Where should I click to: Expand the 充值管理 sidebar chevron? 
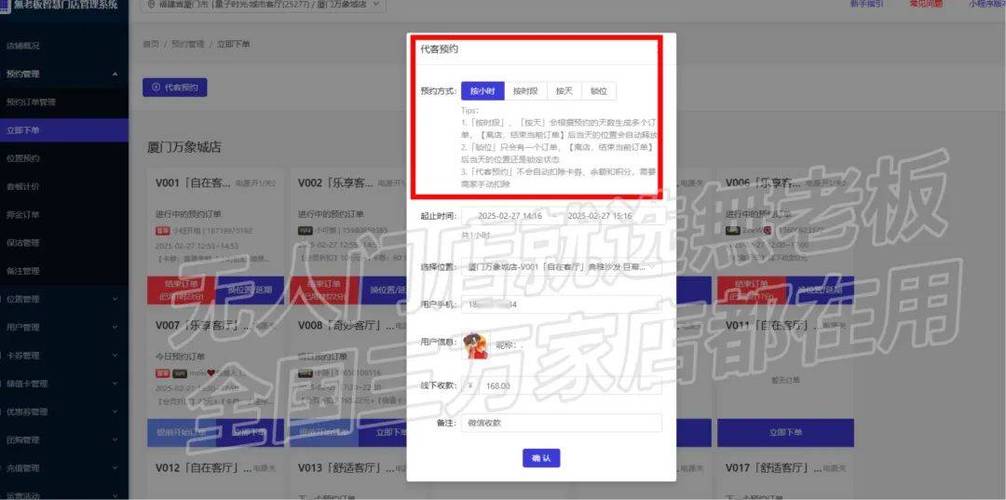coord(115,469)
